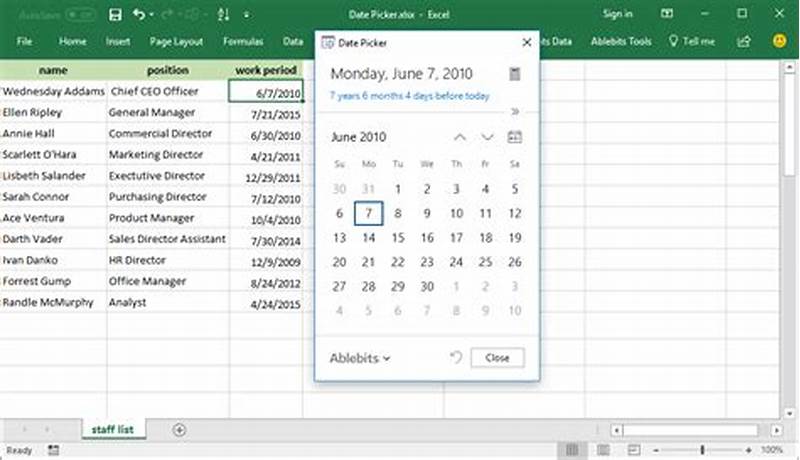Image resolution: width=800 pixels, height=460 pixels.
Task: Open the Ablebits dropdown in Date Picker
Action: [360, 358]
